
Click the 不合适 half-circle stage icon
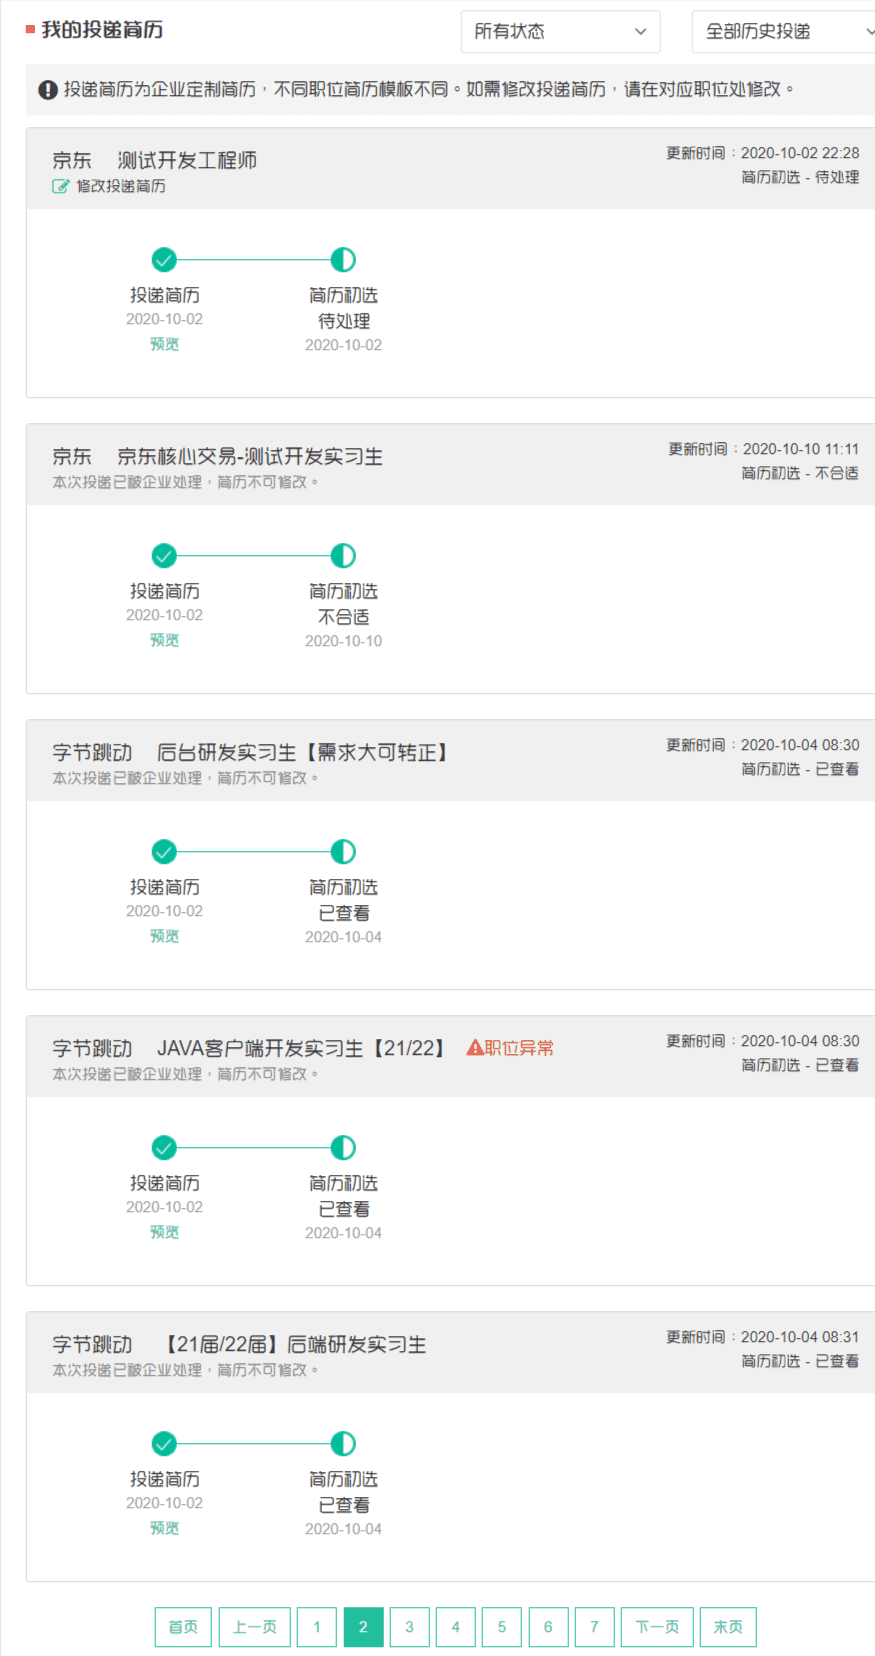pos(343,556)
